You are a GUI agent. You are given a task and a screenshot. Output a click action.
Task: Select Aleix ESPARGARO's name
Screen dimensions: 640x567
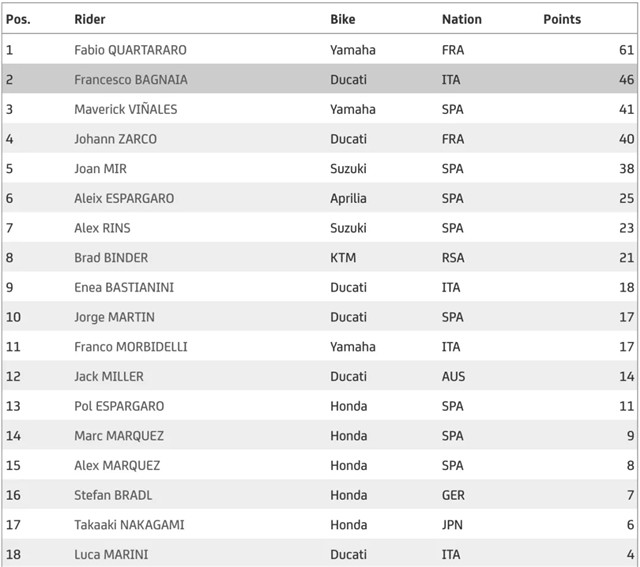[124, 198]
